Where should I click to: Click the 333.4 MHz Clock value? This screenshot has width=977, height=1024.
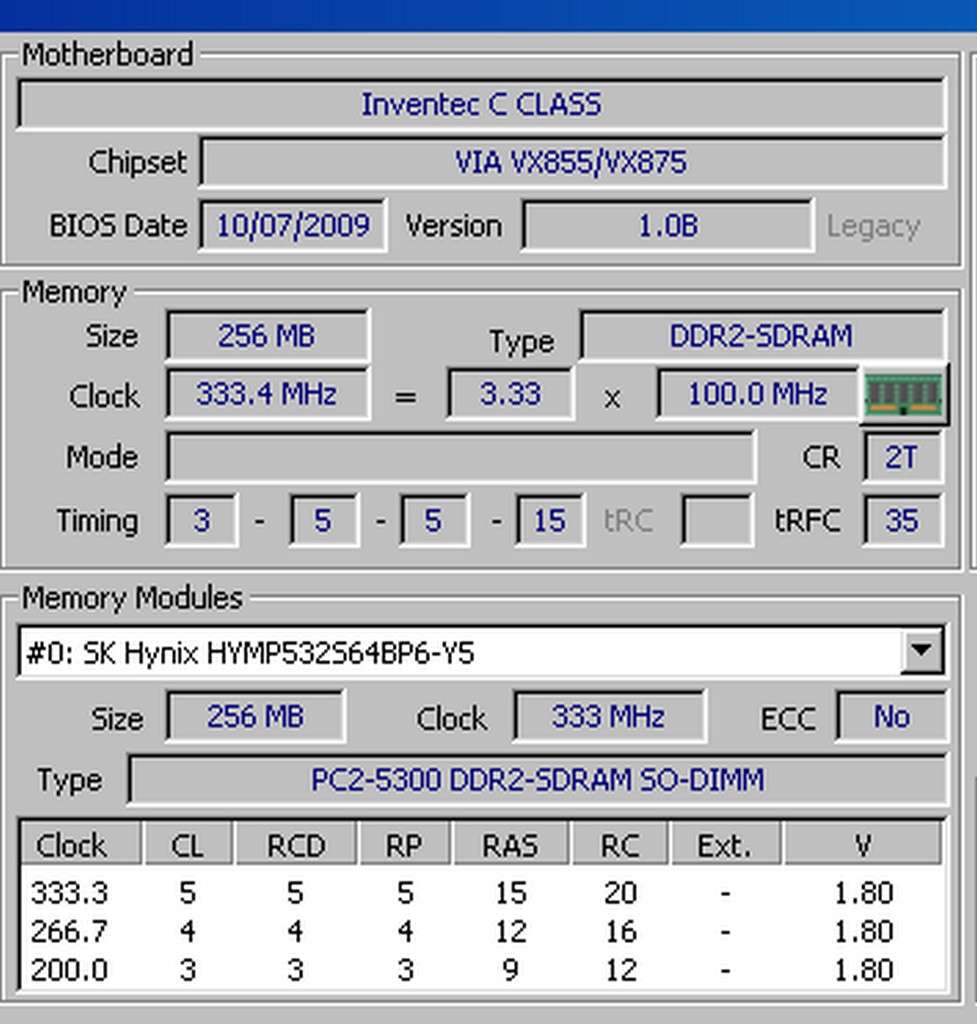[267, 394]
